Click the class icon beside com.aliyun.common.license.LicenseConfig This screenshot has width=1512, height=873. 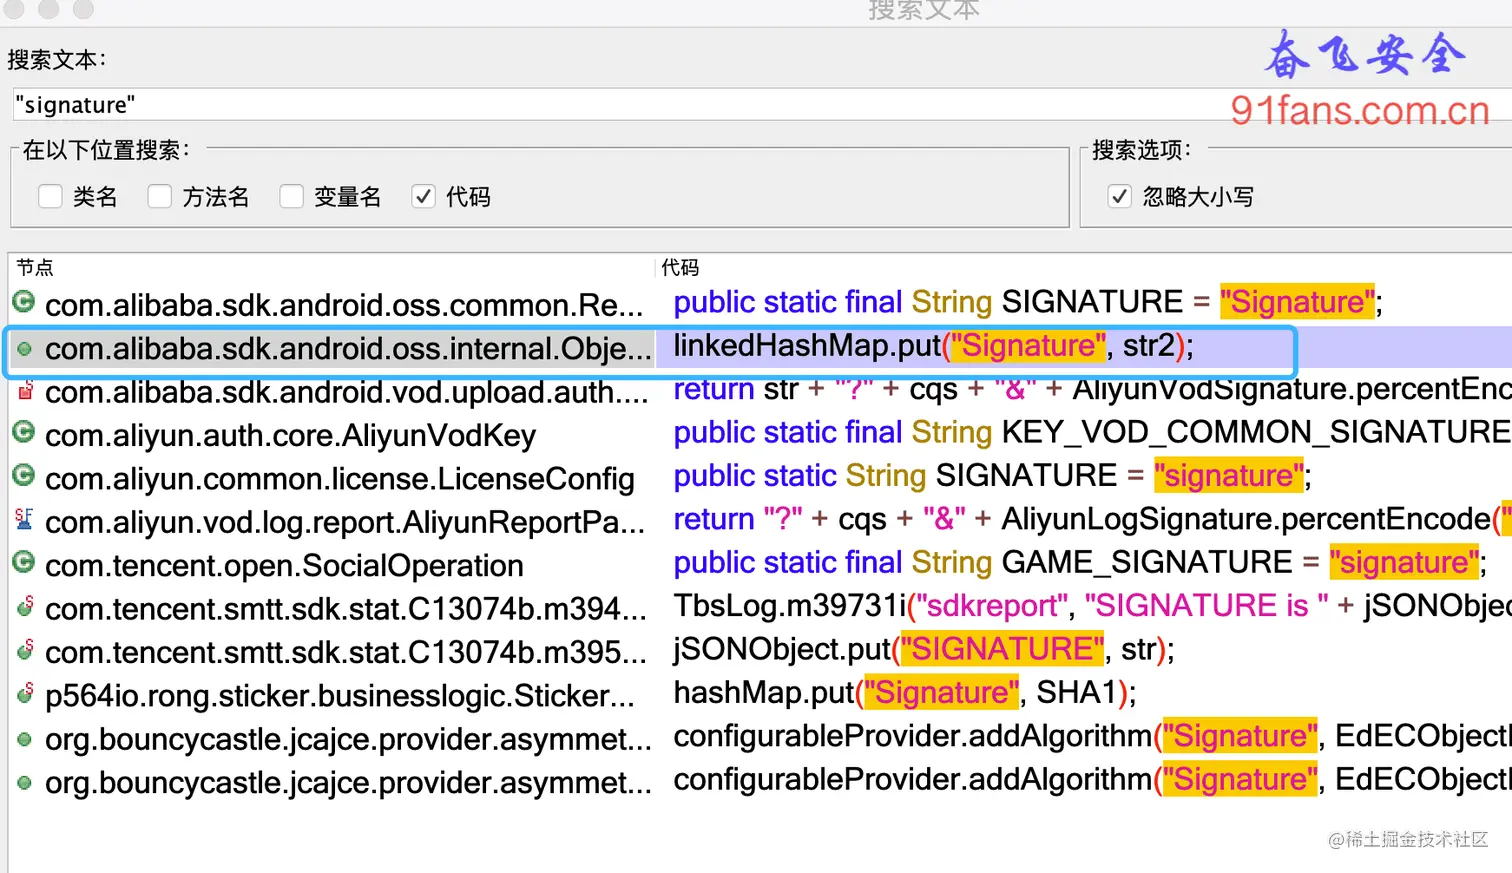24,475
